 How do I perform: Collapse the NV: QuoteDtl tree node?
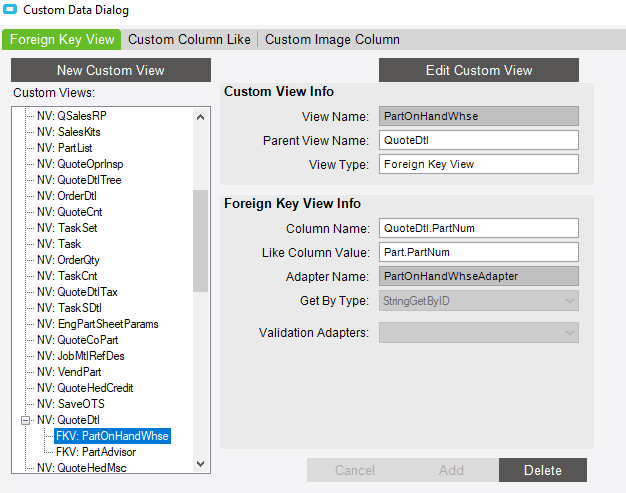[26, 420]
